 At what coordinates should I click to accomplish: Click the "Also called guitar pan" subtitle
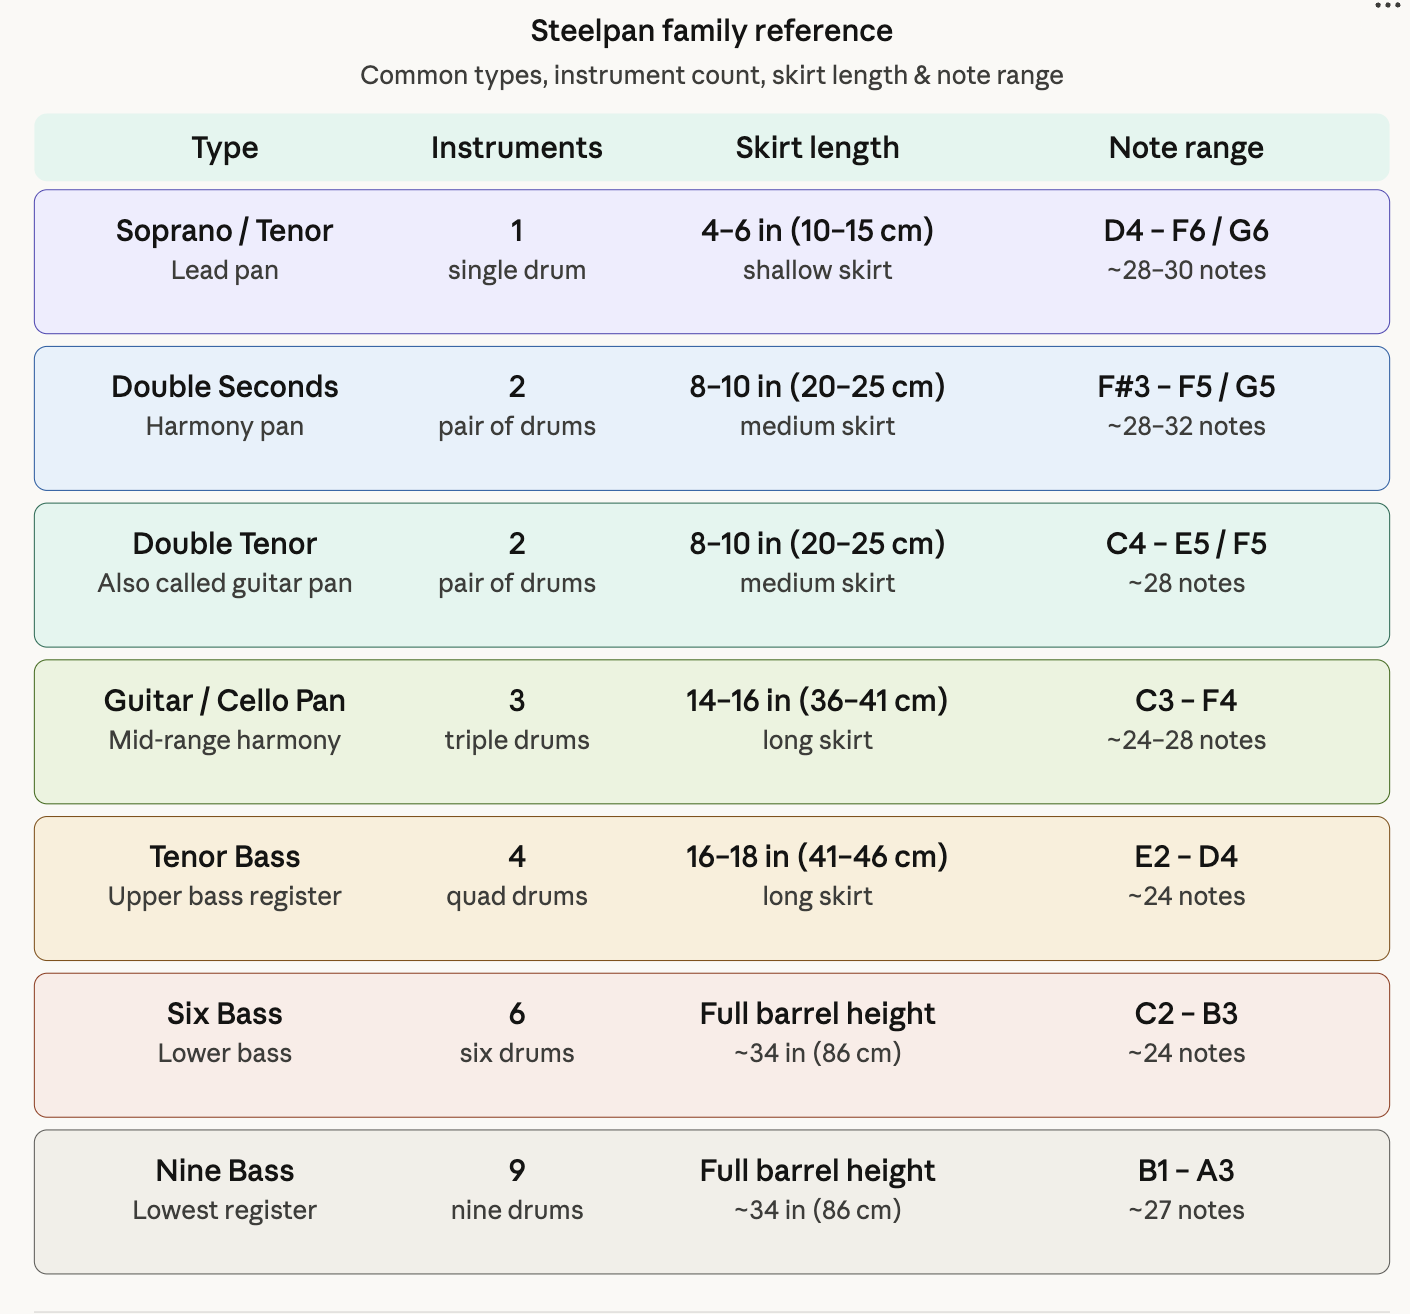click(225, 583)
